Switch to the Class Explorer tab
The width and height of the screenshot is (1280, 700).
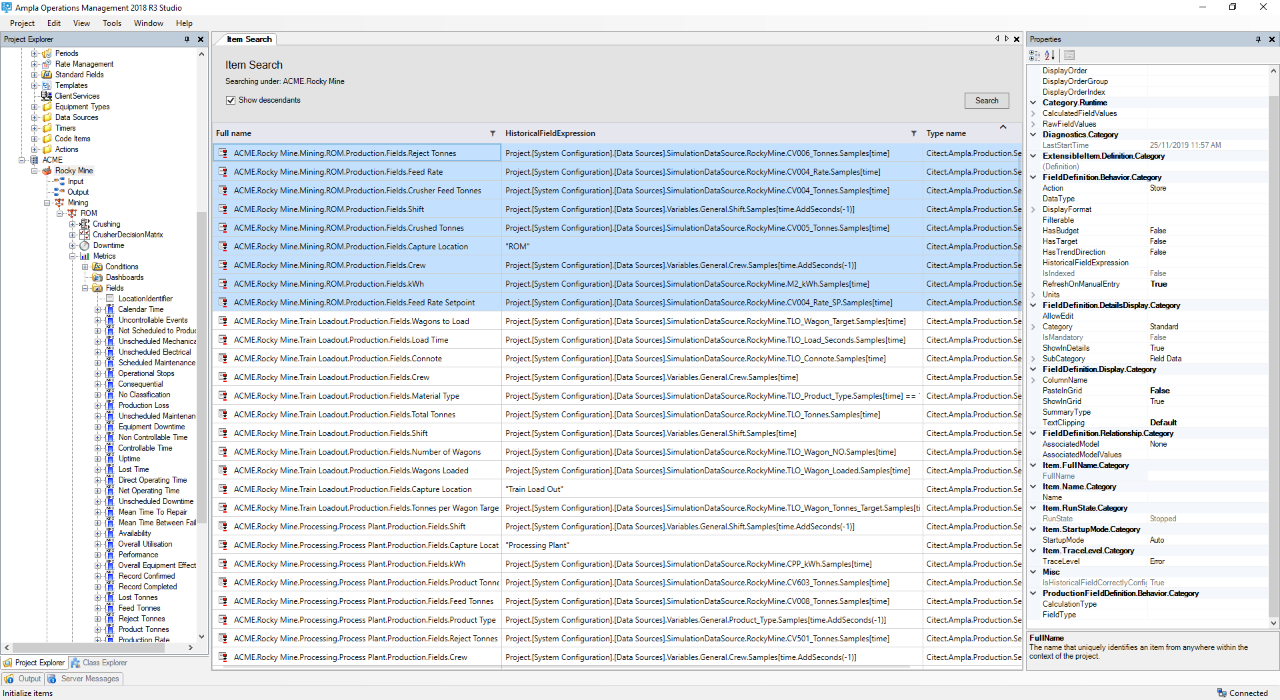click(x=98, y=662)
